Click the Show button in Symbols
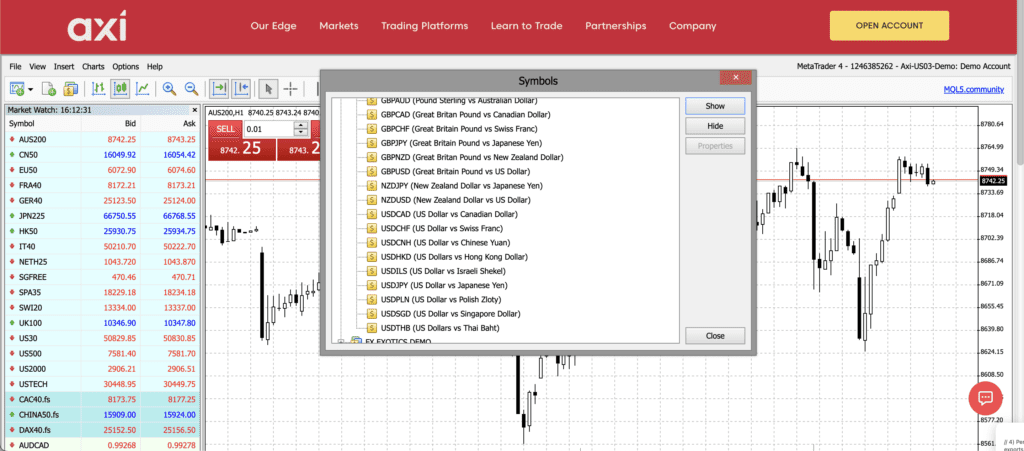The image size is (1024, 451). (x=715, y=106)
